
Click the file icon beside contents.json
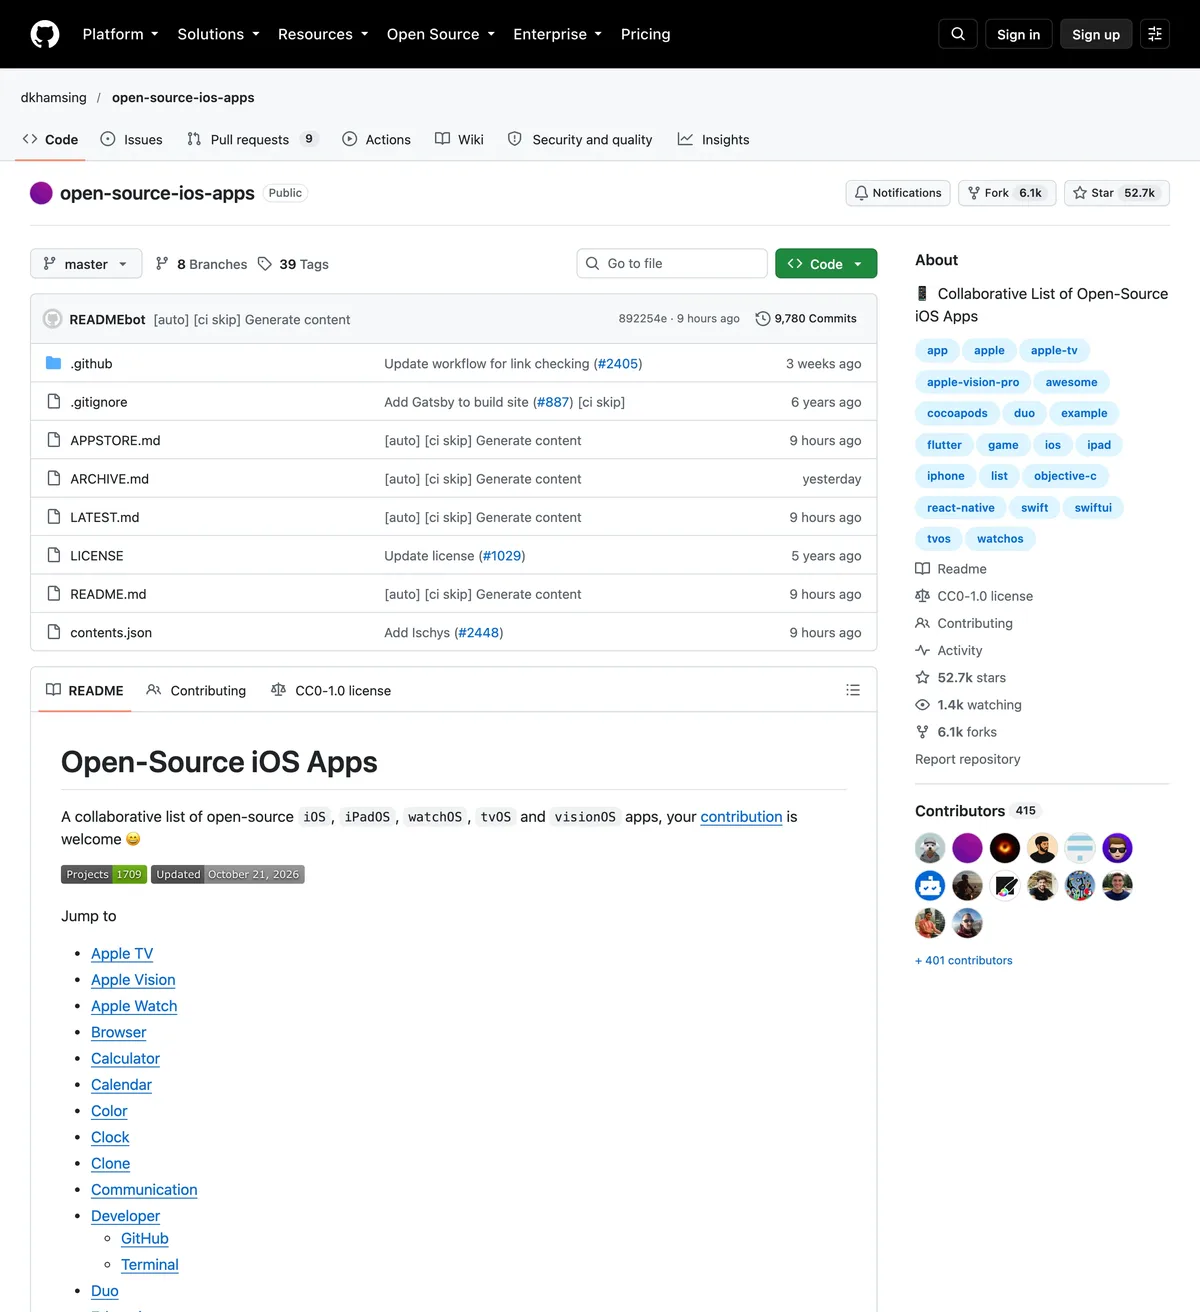(54, 632)
